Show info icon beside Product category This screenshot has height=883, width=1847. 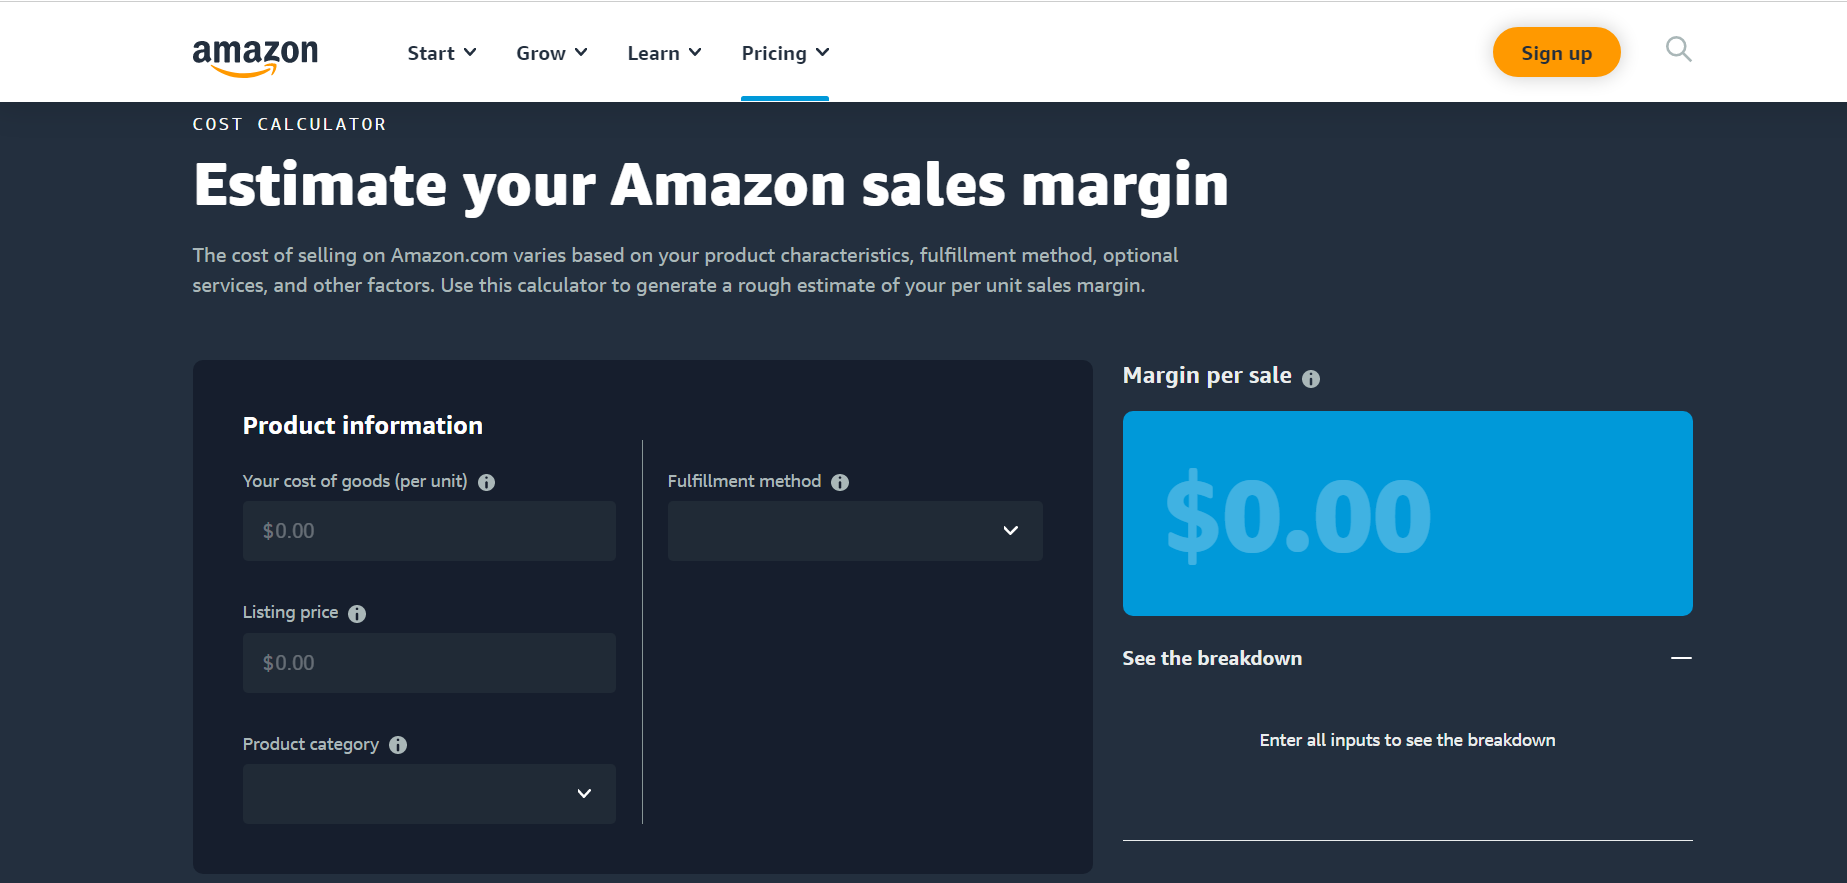[x=398, y=745]
